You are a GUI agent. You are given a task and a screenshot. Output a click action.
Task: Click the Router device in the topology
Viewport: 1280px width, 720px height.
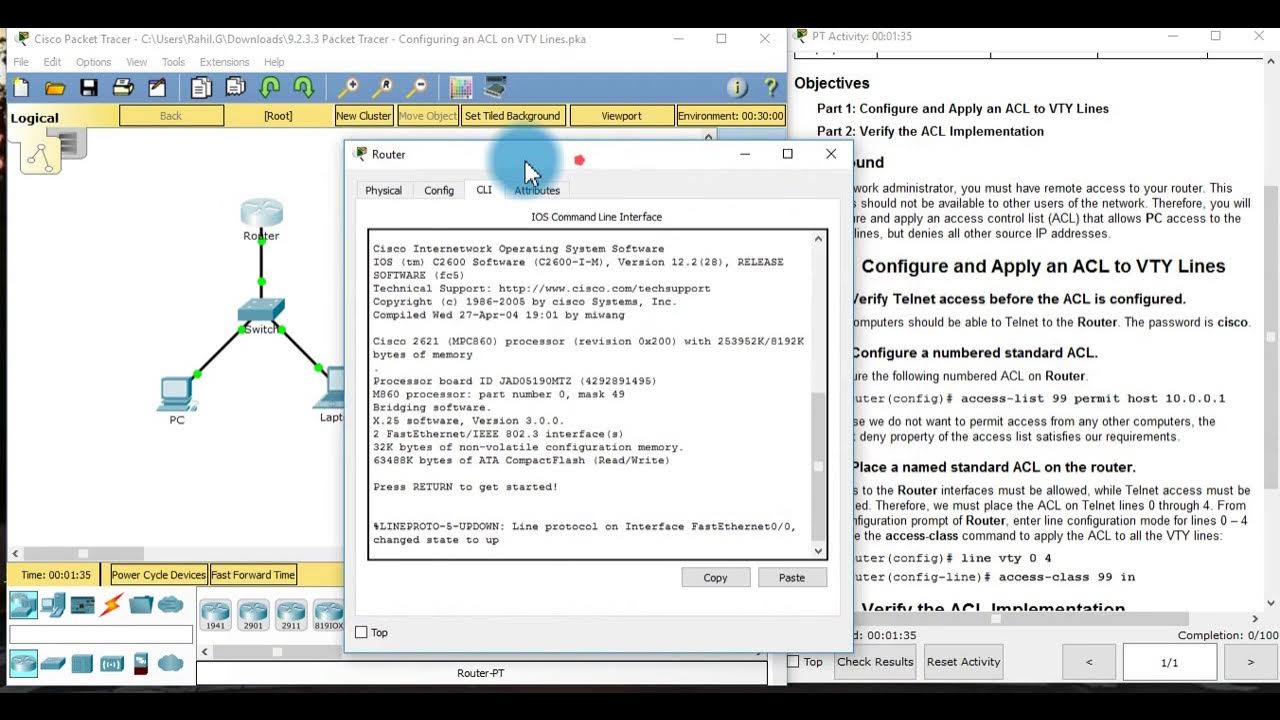pyautogui.click(x=262, y=214)
